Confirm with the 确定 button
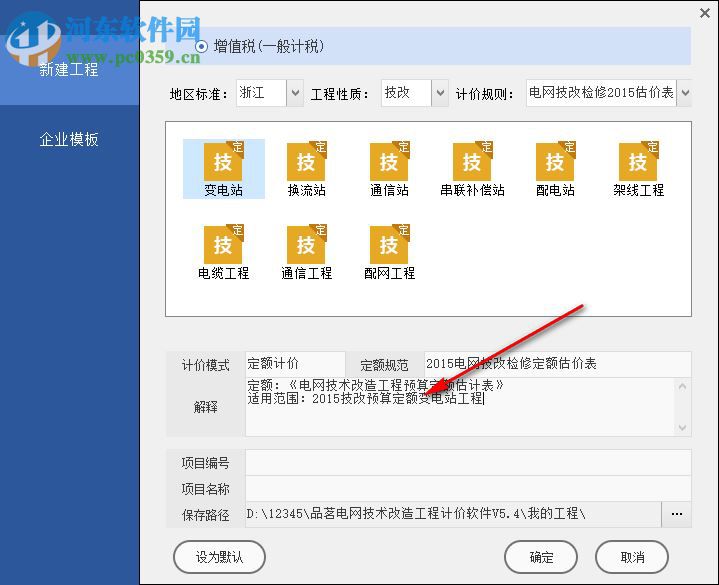The image size is (719, 585). [x=541, y=557]
